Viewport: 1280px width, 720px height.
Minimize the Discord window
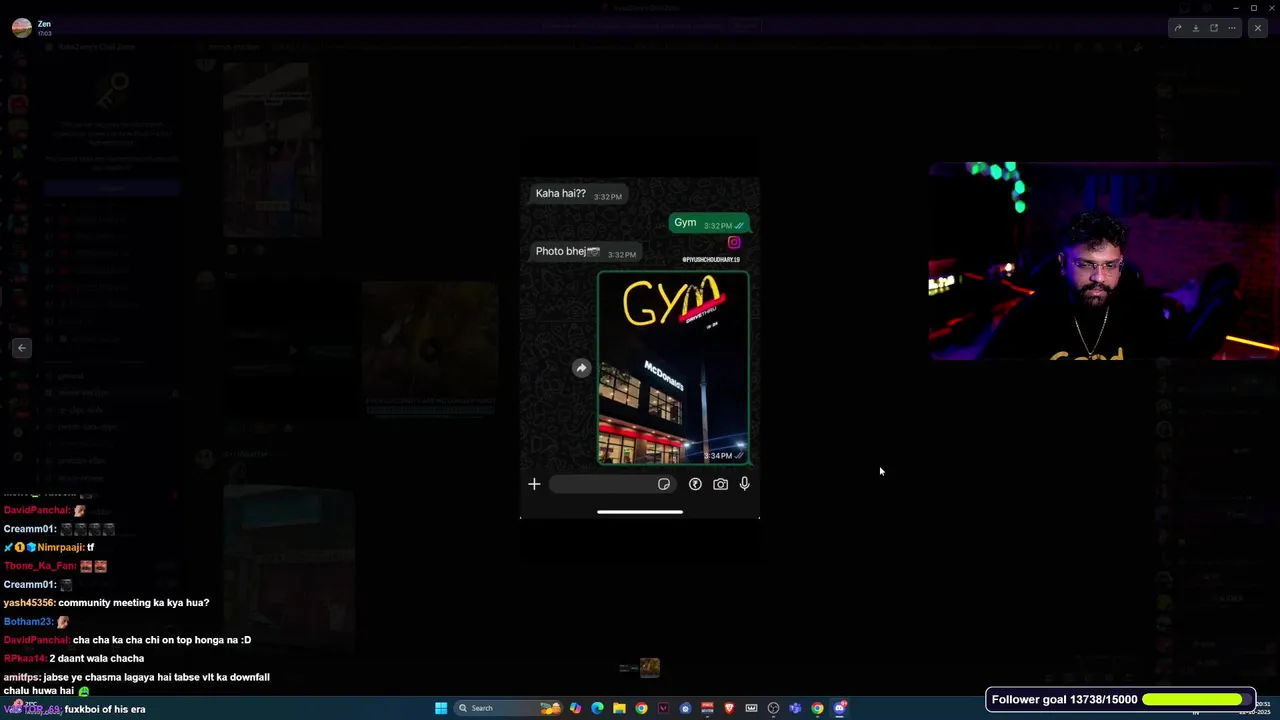point(1236,8)
